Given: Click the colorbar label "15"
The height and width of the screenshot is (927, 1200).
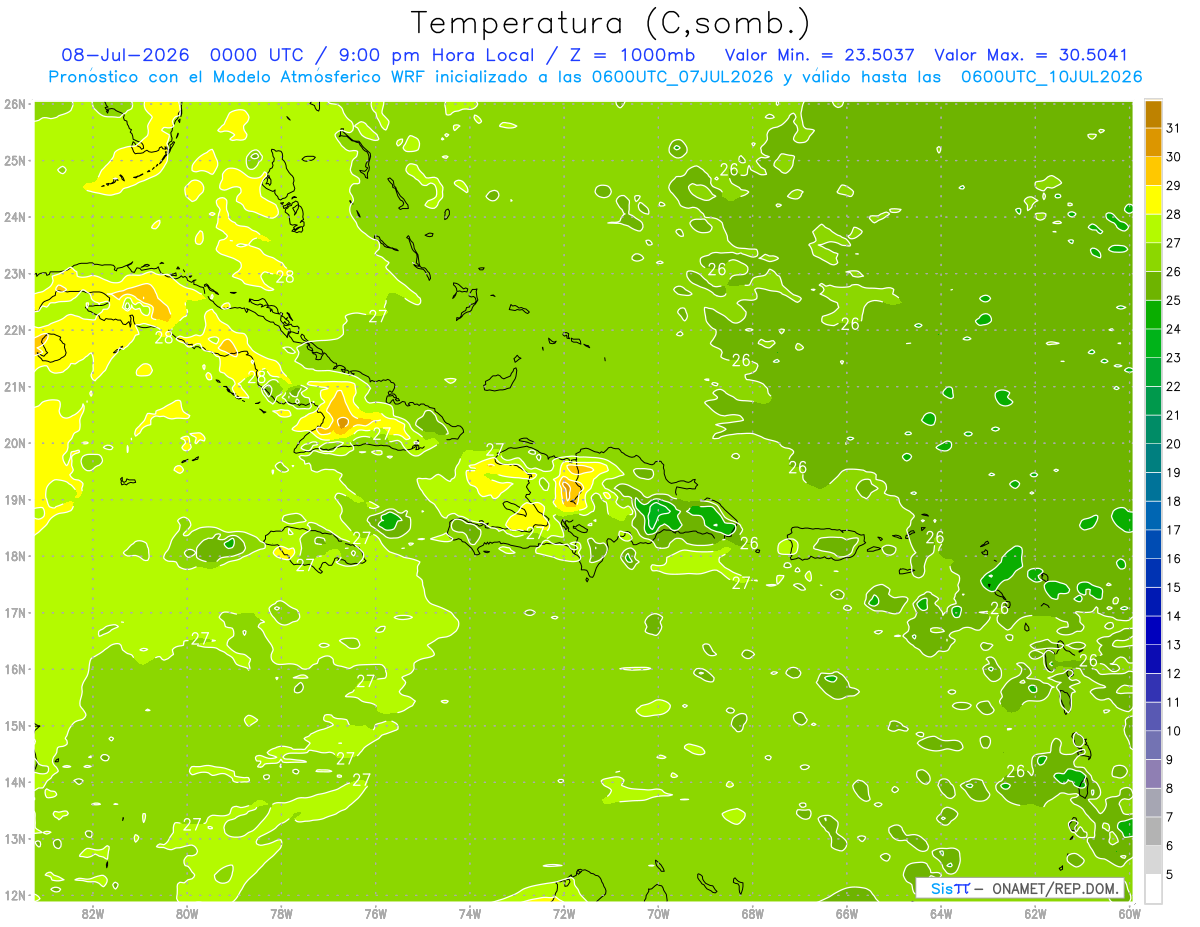Looking at the screenshot, I should 1174,587.
